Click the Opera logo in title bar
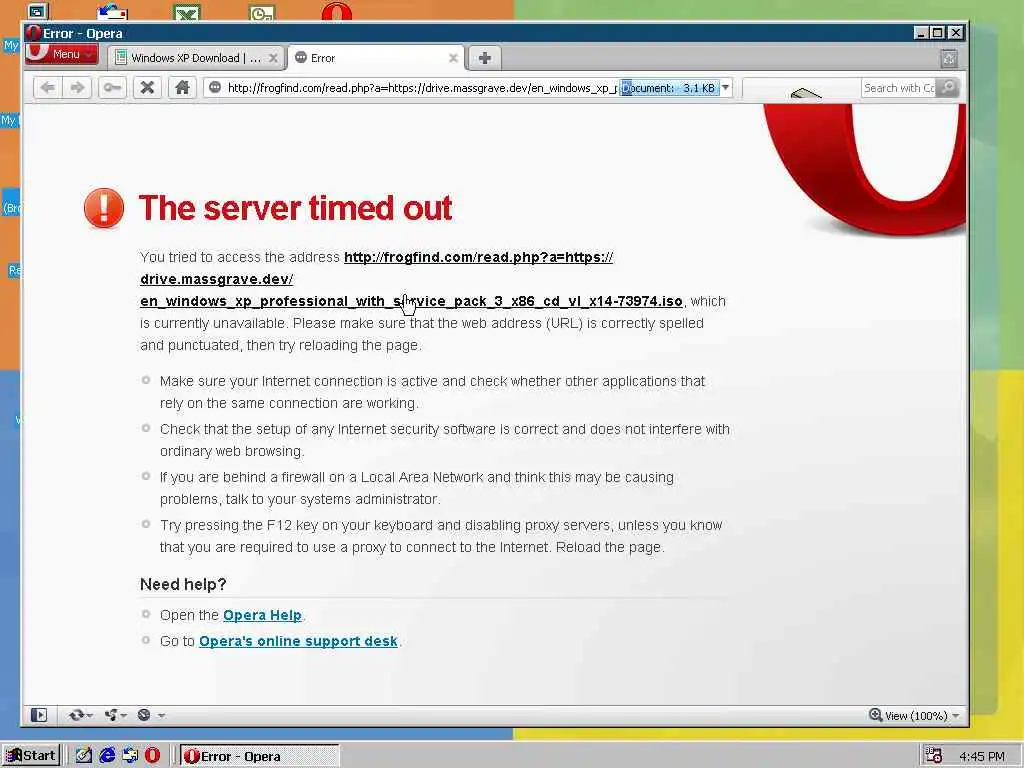The image size is (1024, 768). click(33, 33)
